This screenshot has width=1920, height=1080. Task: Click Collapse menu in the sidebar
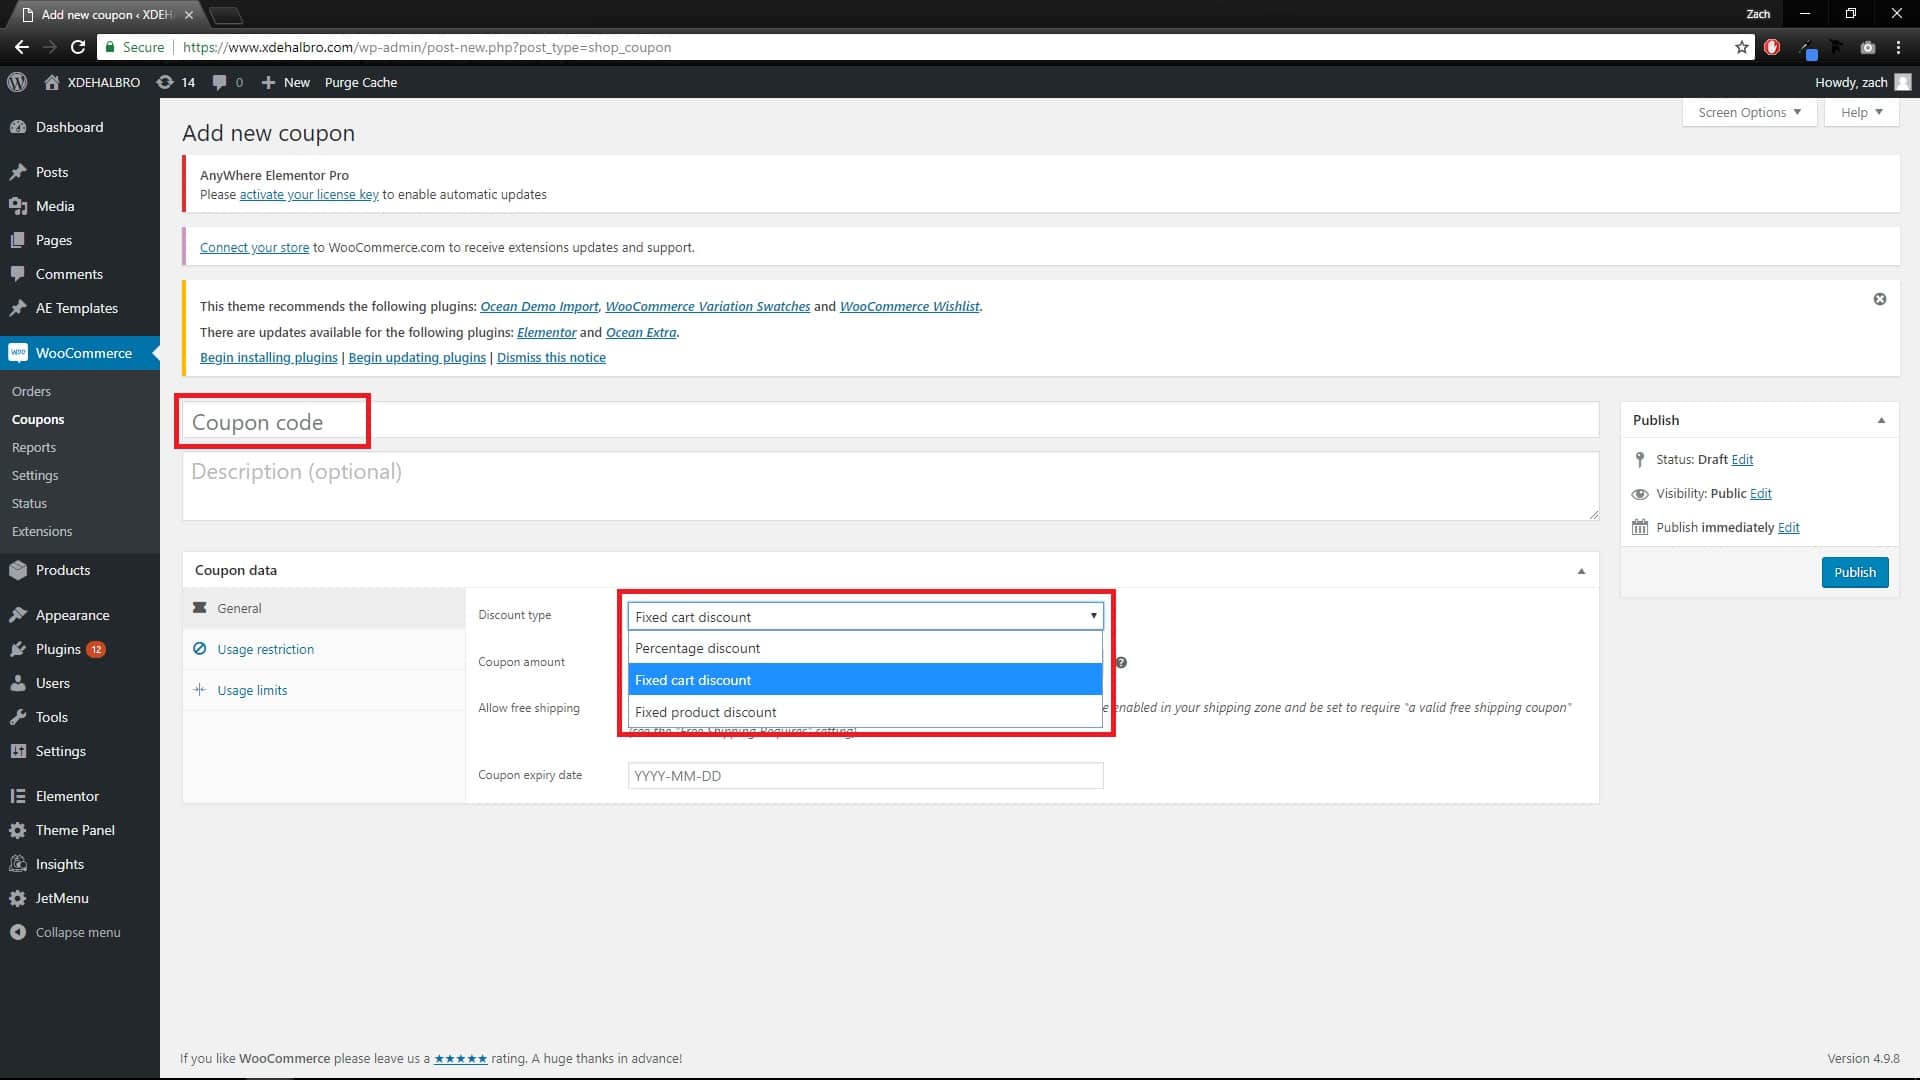pos(80,932)
